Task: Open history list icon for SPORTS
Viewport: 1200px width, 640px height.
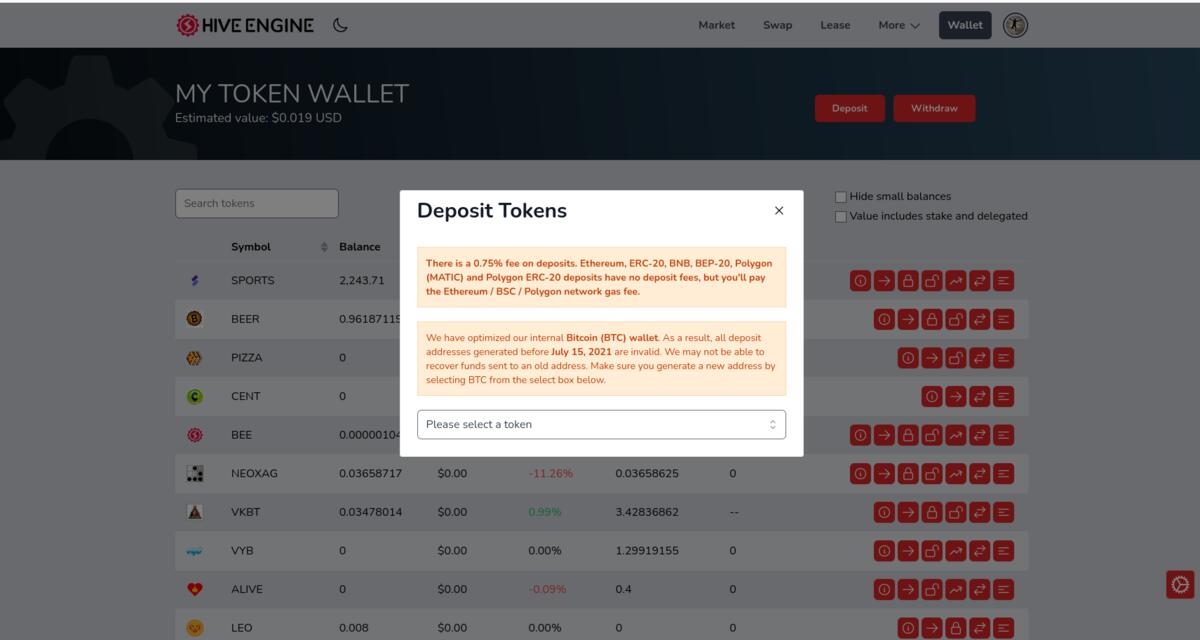Action: click(x=1004, y=281)
